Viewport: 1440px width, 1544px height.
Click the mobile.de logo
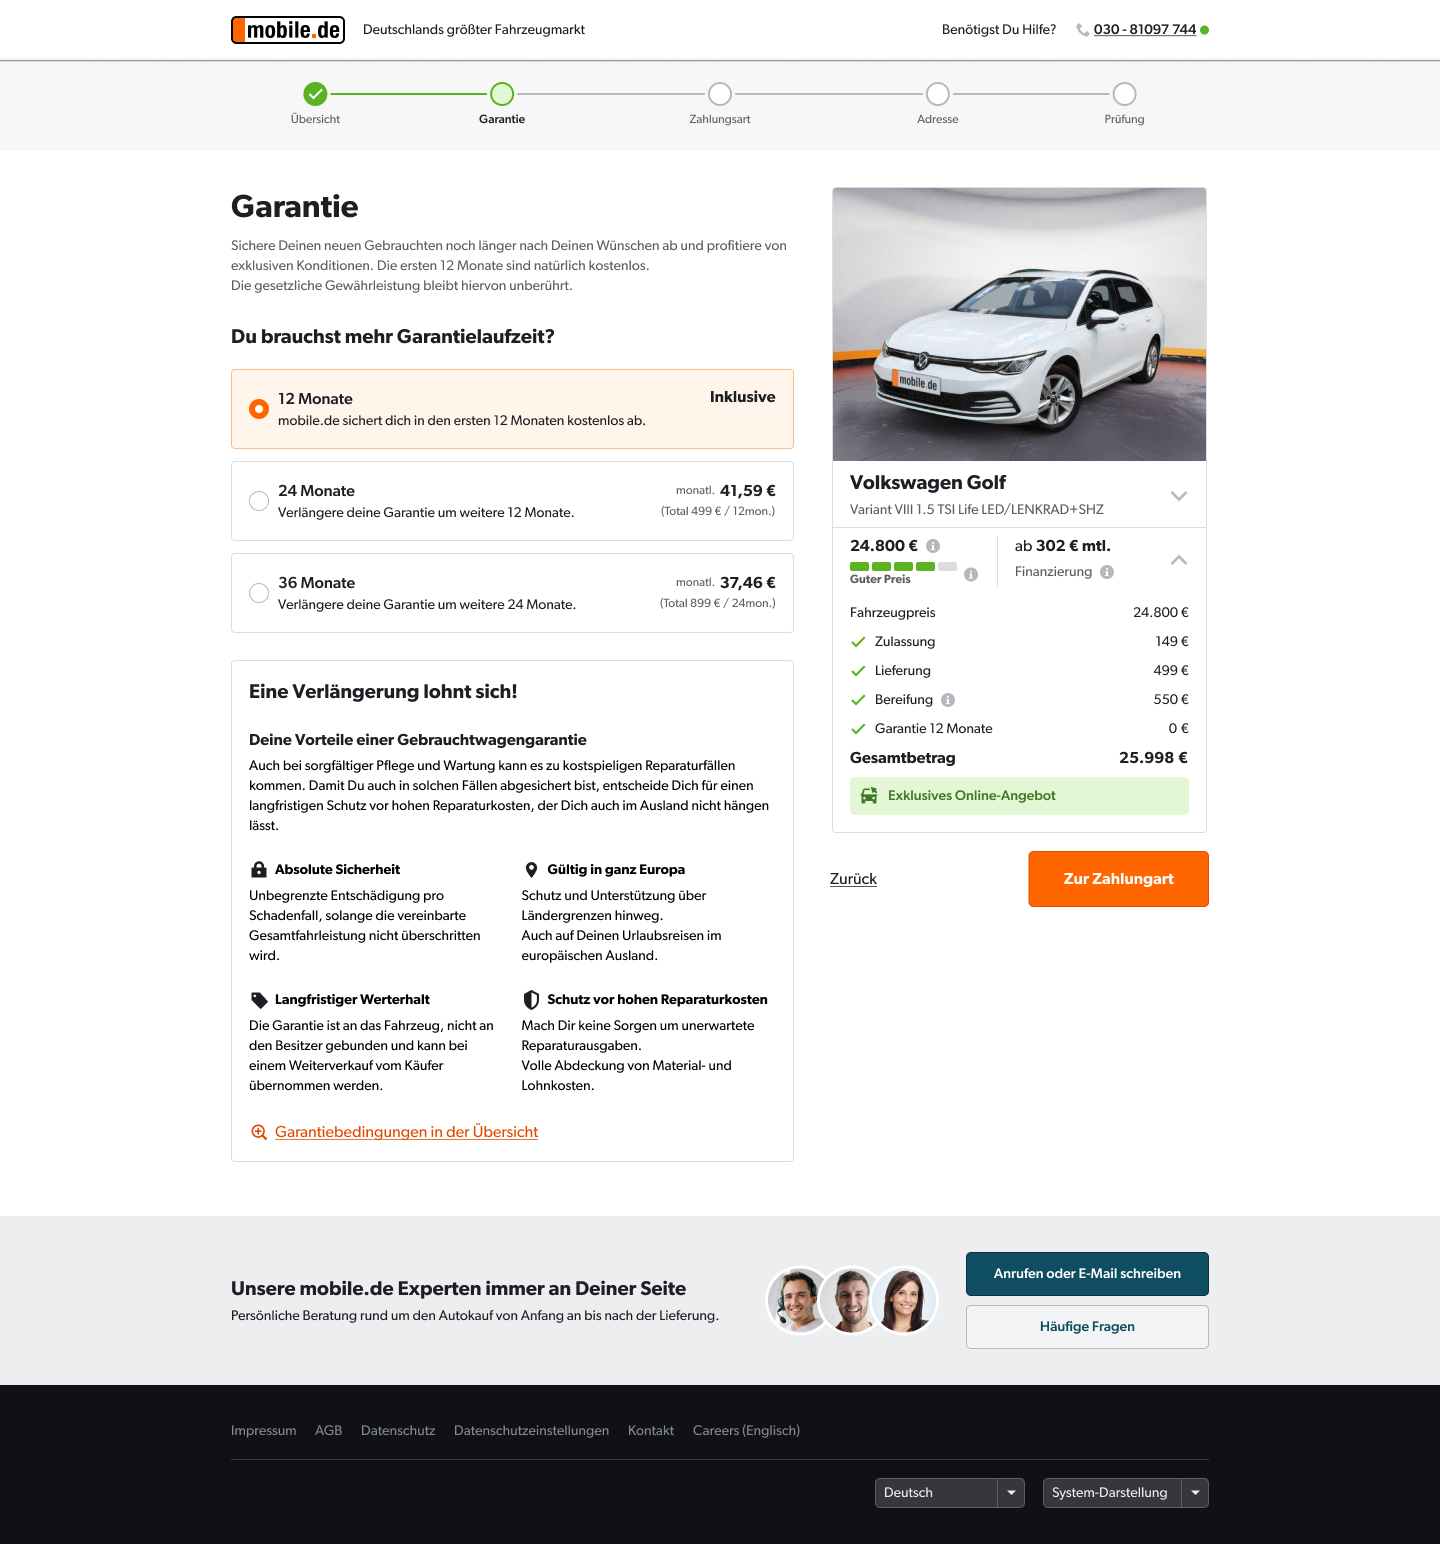click(x=288, y=30)
